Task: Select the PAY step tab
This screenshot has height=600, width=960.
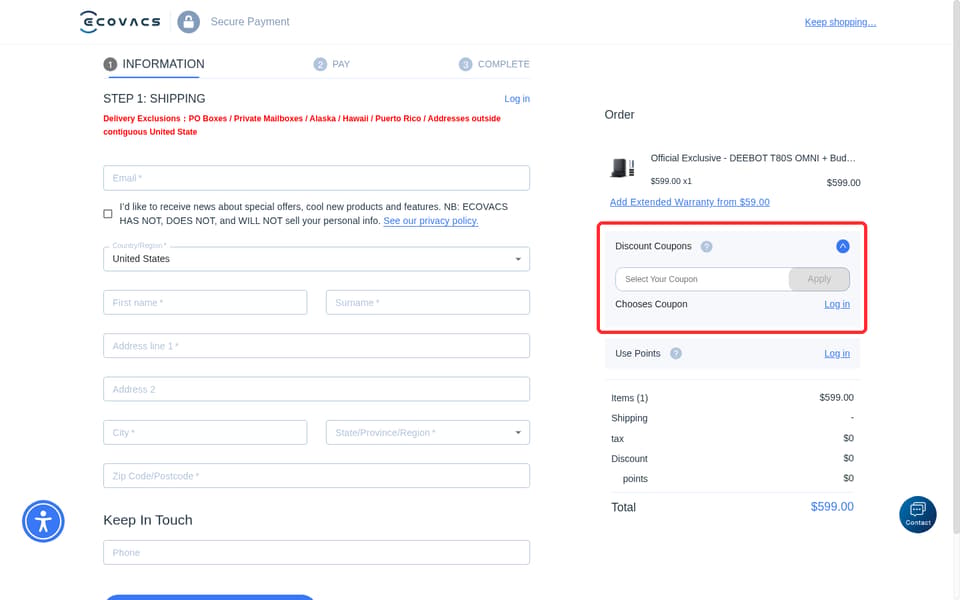Action: [332, 64]
